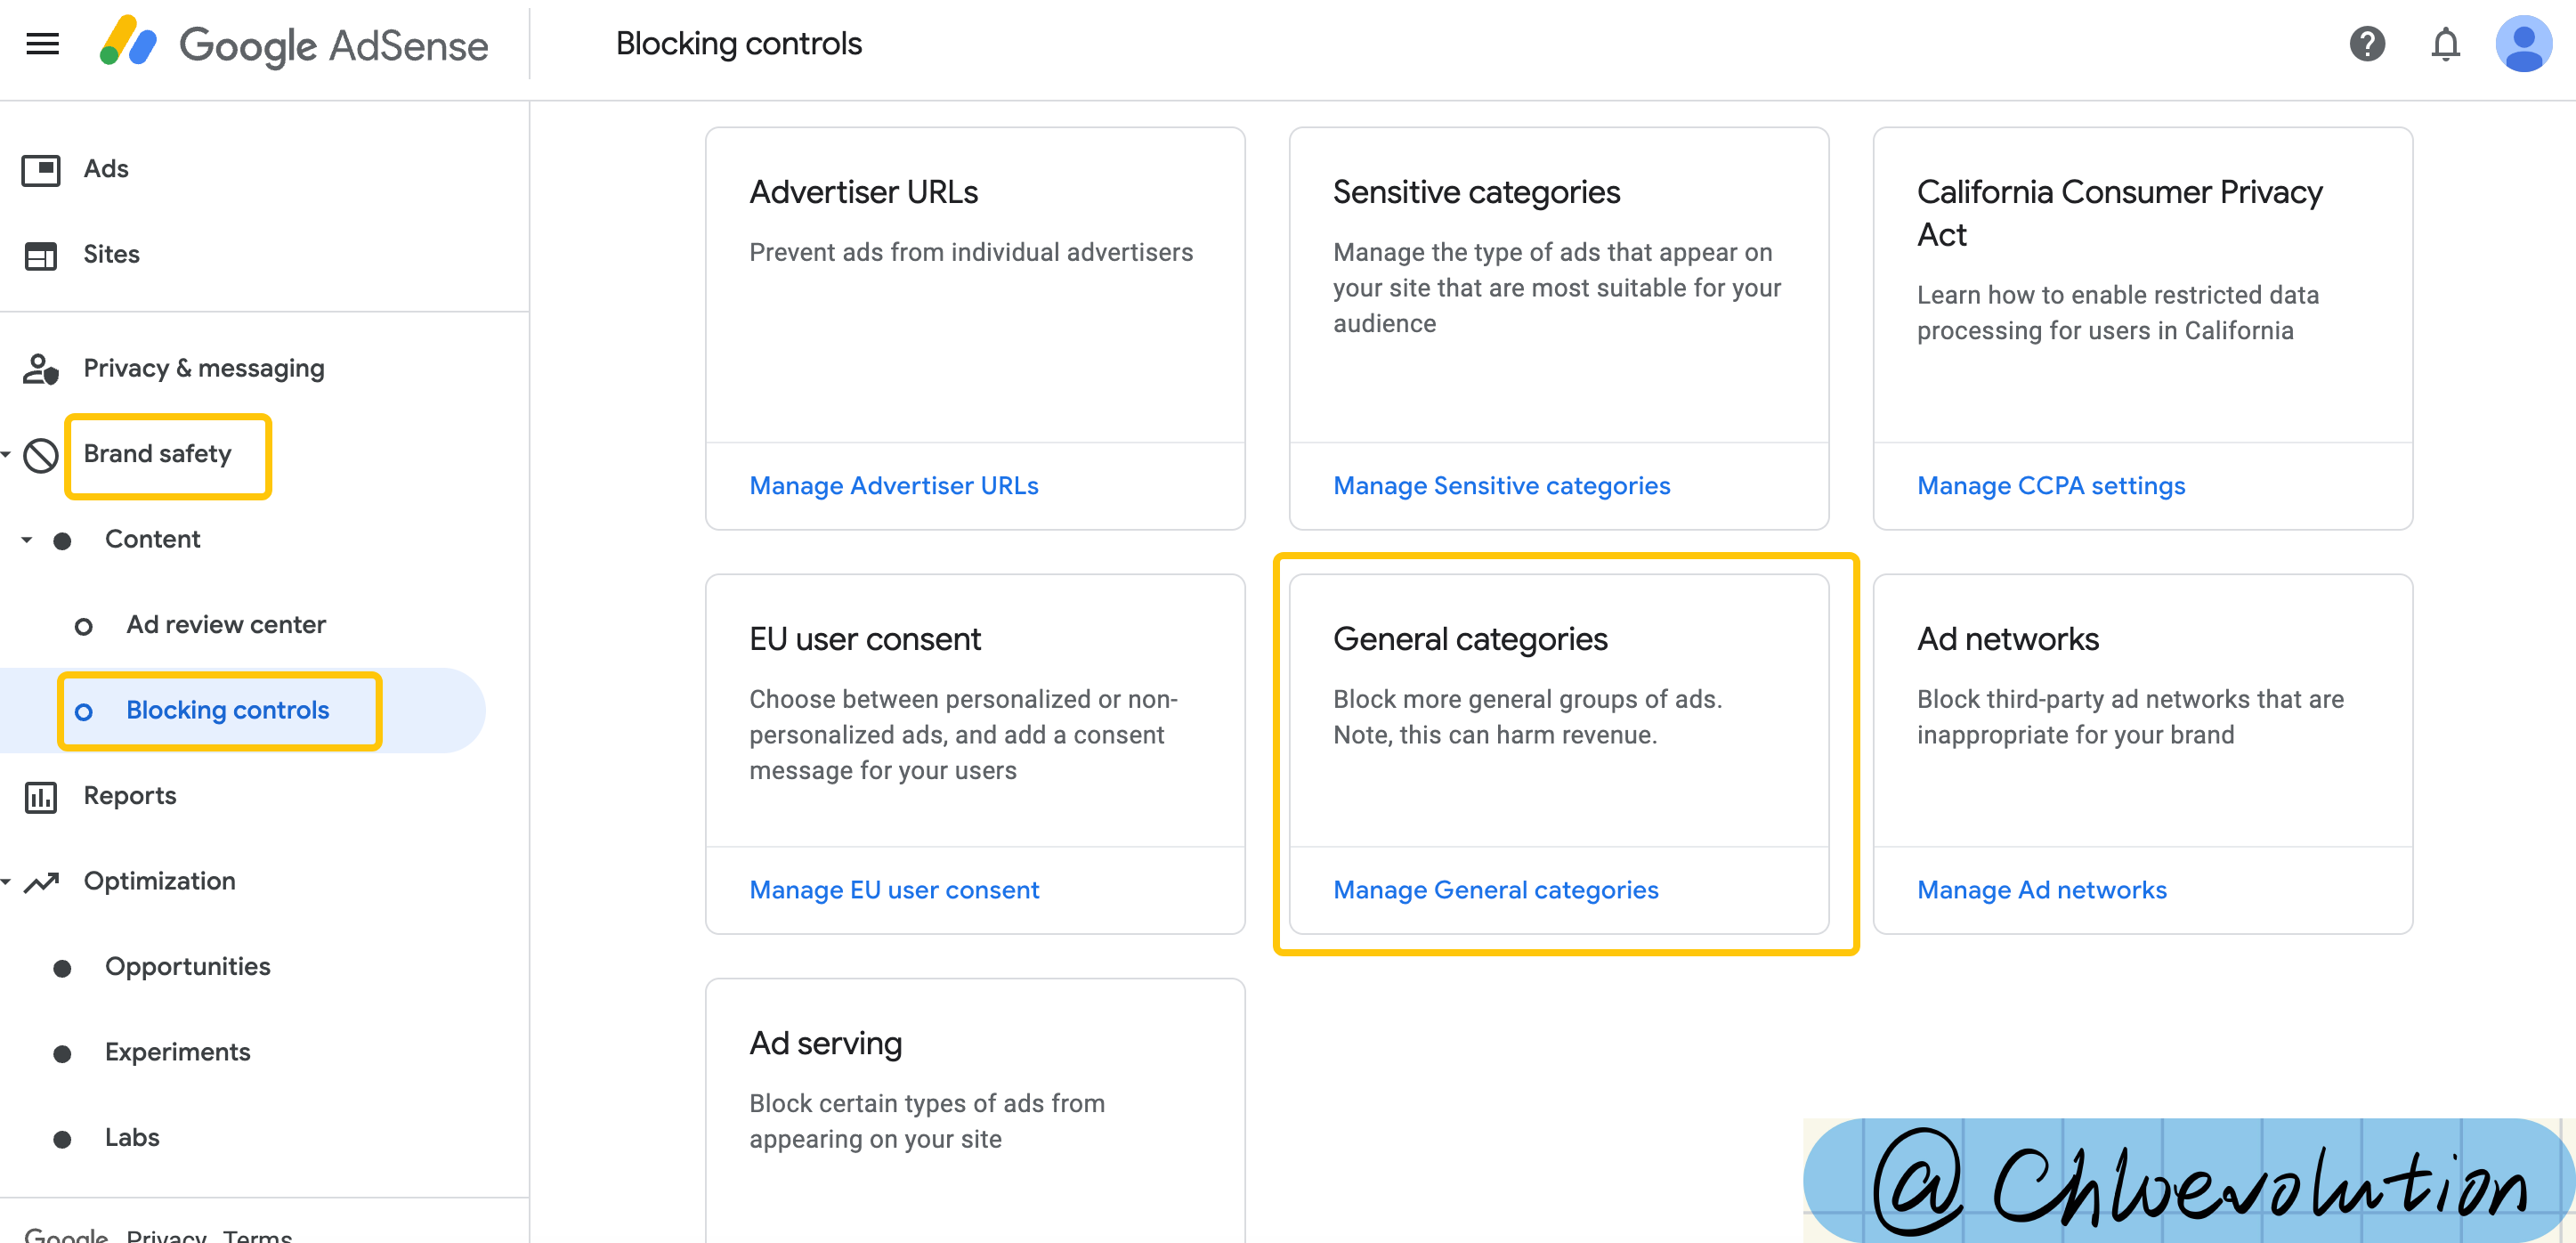Image resolution: width=2576 pixels, height=1243 pixels.
Task: Select the Ad networks card title
Action: (2007, 639)
